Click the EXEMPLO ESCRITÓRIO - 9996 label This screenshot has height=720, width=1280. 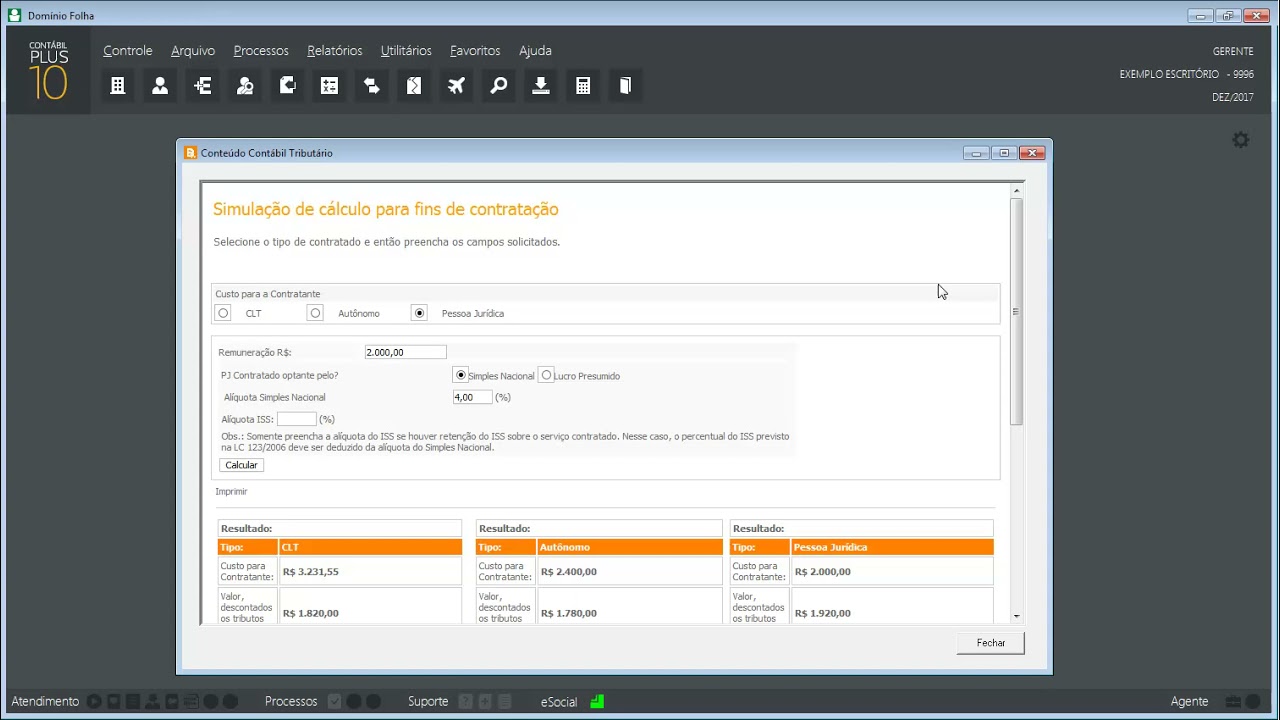click(1186, 75)
